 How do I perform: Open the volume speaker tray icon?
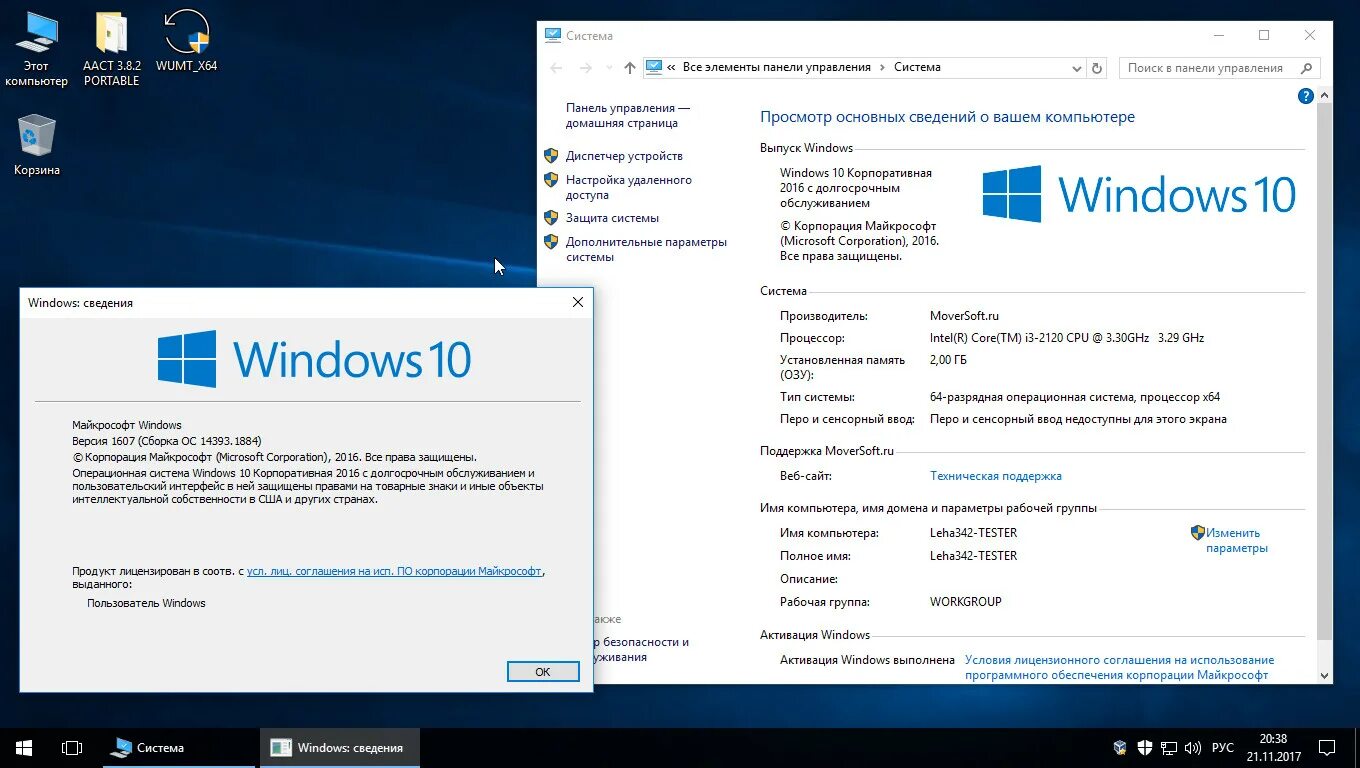1193,747
